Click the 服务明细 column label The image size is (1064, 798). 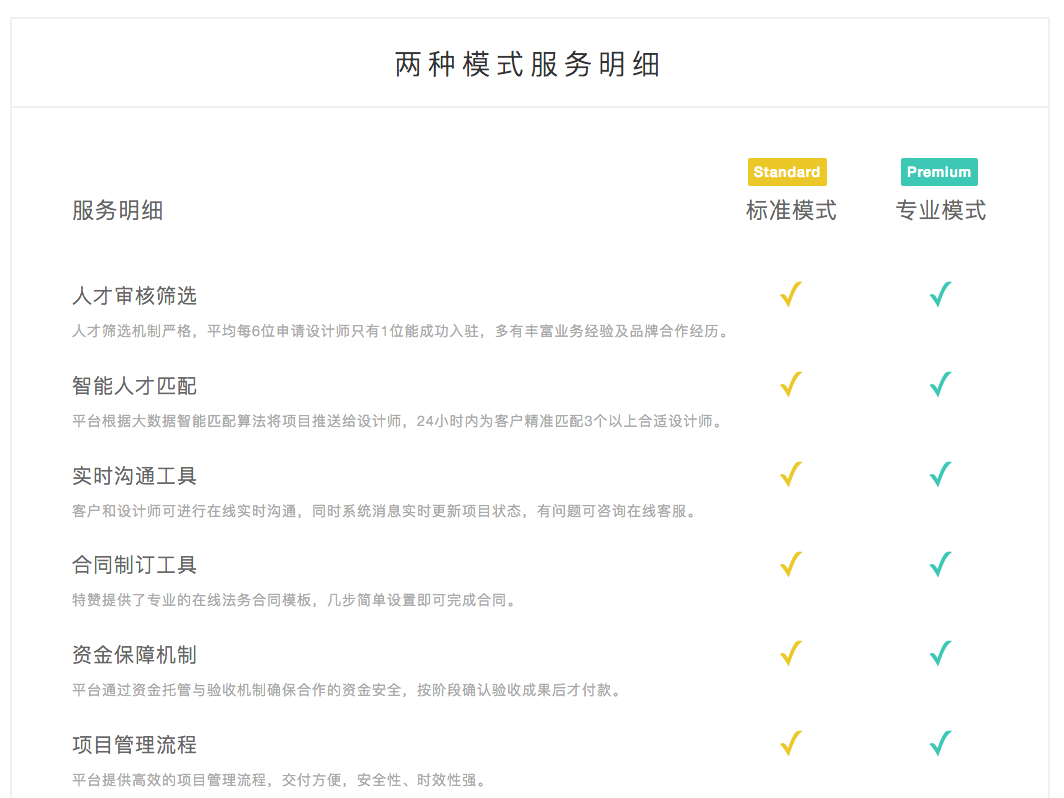pos(117,211)
